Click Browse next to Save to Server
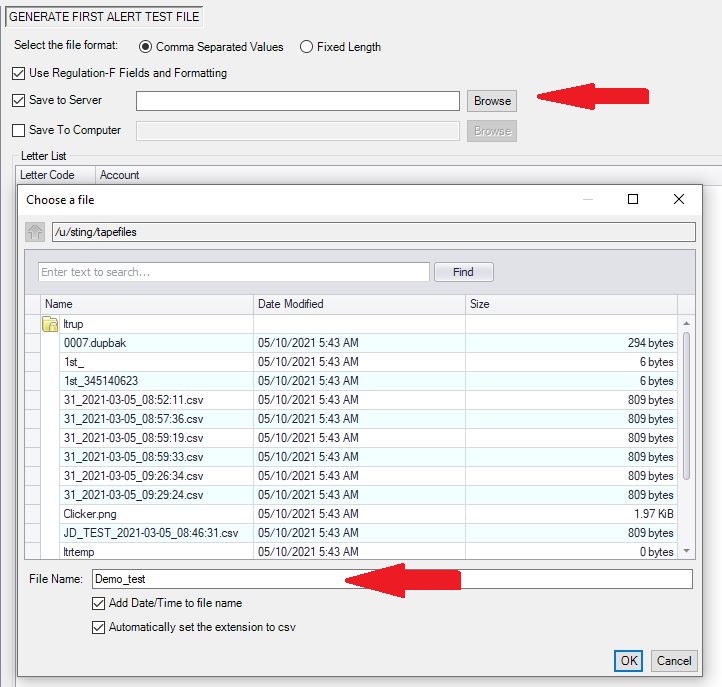 coord(492,101)
